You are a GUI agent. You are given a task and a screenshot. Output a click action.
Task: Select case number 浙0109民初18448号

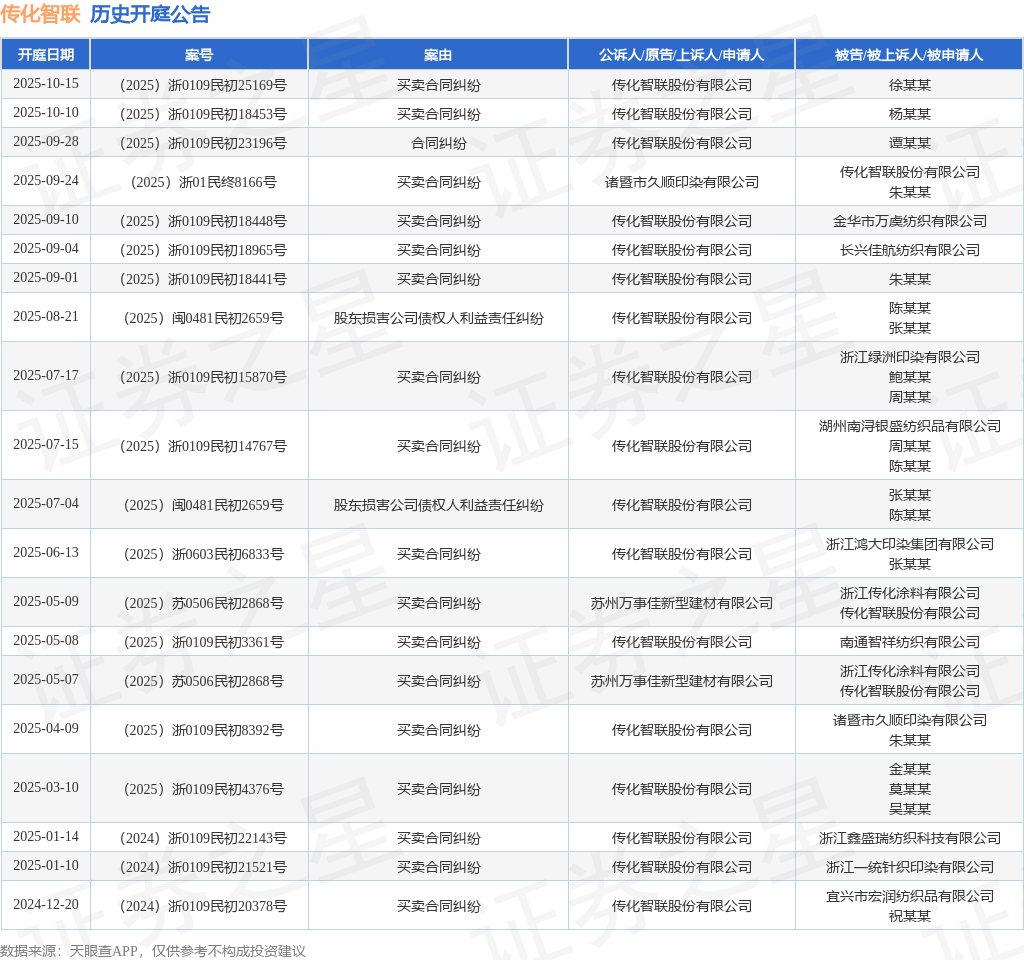point(203,221)
